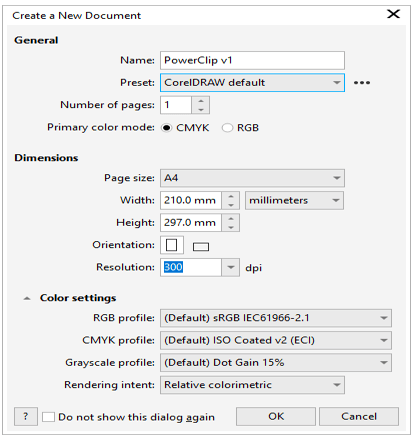412x437 pixels.
Task: Click the Dimensions section heading
Action: coord(46,158)
